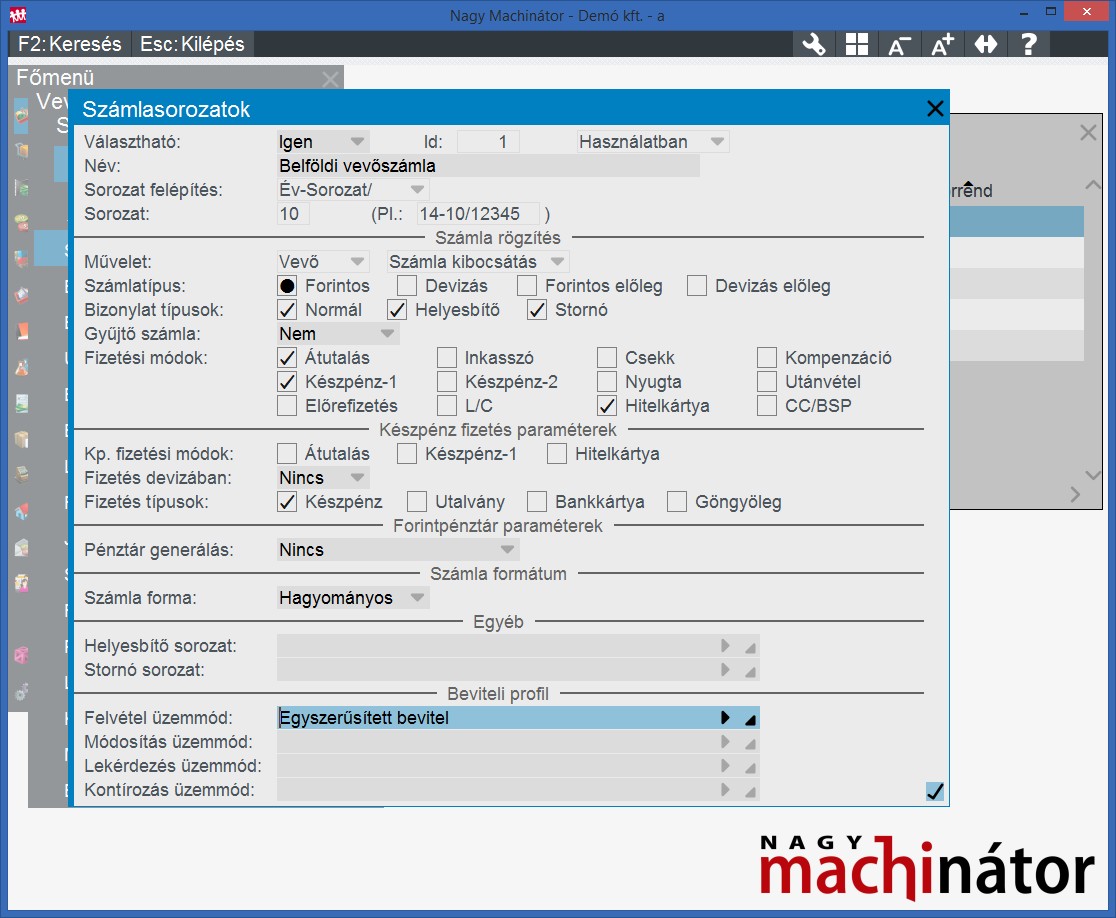Click the red house icon in sidebar
Screen dimensions: 1116x918
pyautogui.click(x=21, y=510)
